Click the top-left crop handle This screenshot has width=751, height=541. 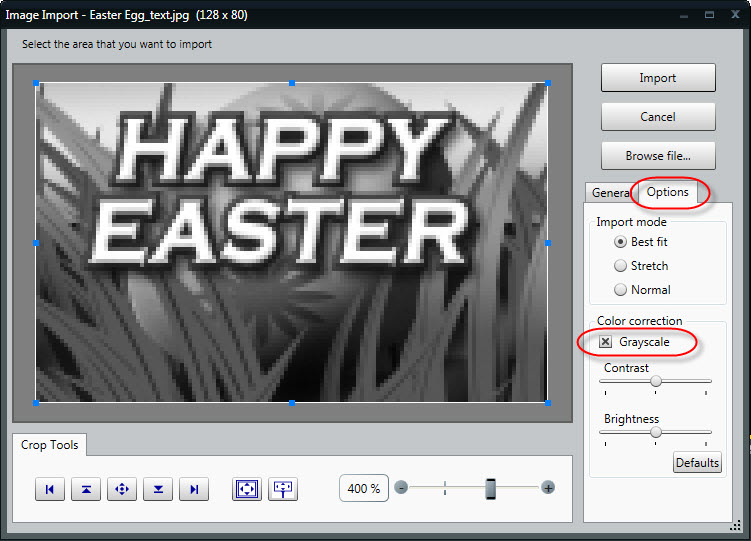pos(36,83)
